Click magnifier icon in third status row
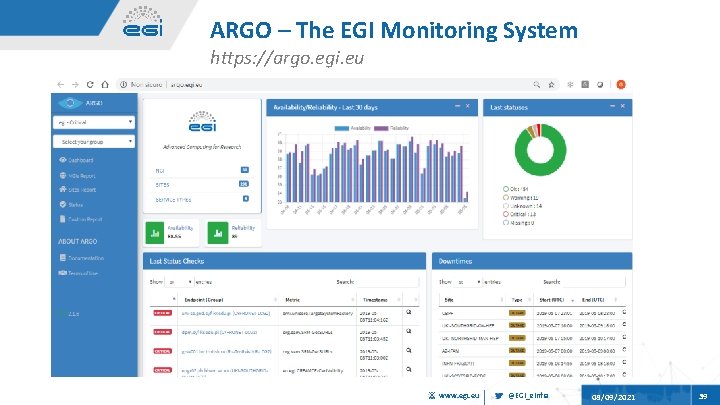Viewport: 720px width, 405px height. (x=409, y=350)
